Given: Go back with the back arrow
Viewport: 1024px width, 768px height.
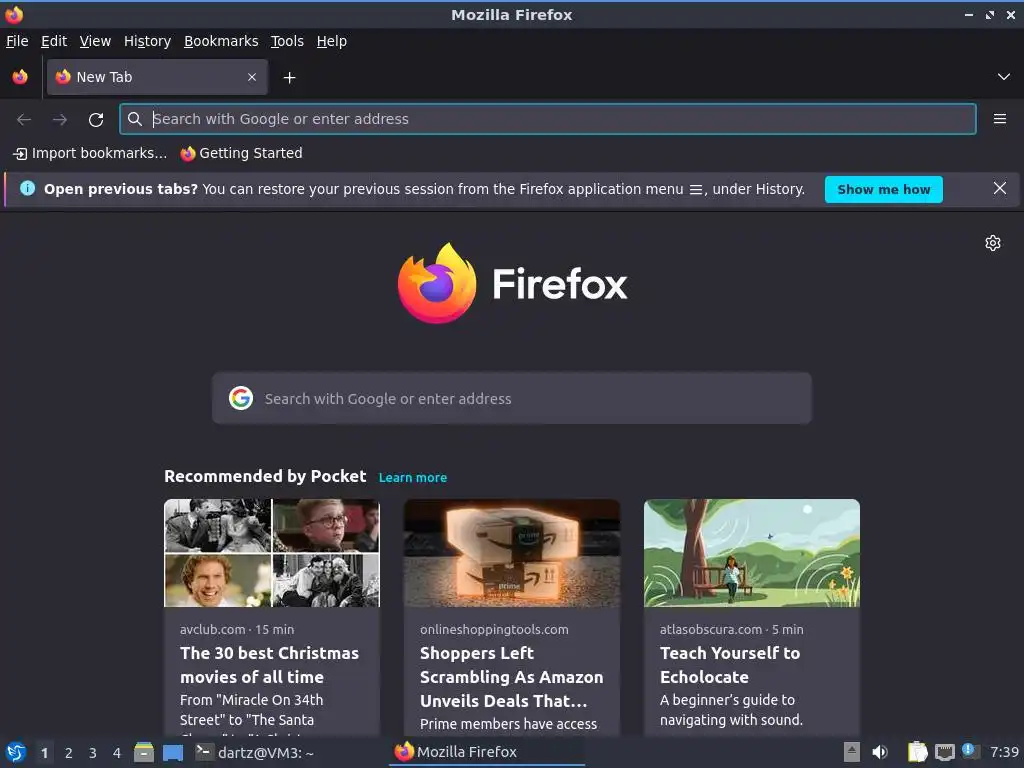Looking at the screenshot, I should coord(24,120).
